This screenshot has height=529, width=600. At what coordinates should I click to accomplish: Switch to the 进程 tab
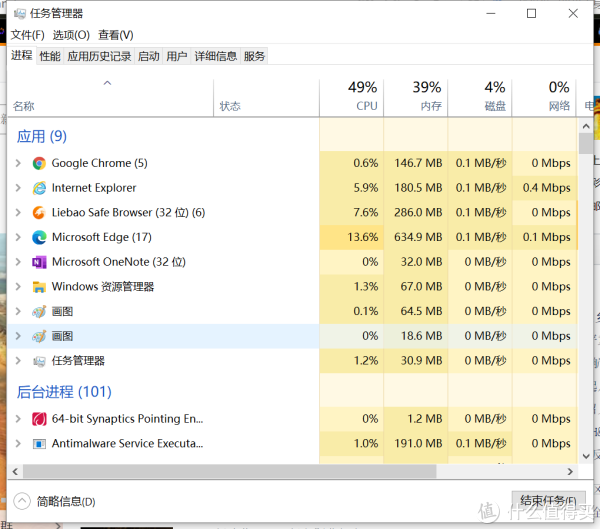(x=21, y=56)
